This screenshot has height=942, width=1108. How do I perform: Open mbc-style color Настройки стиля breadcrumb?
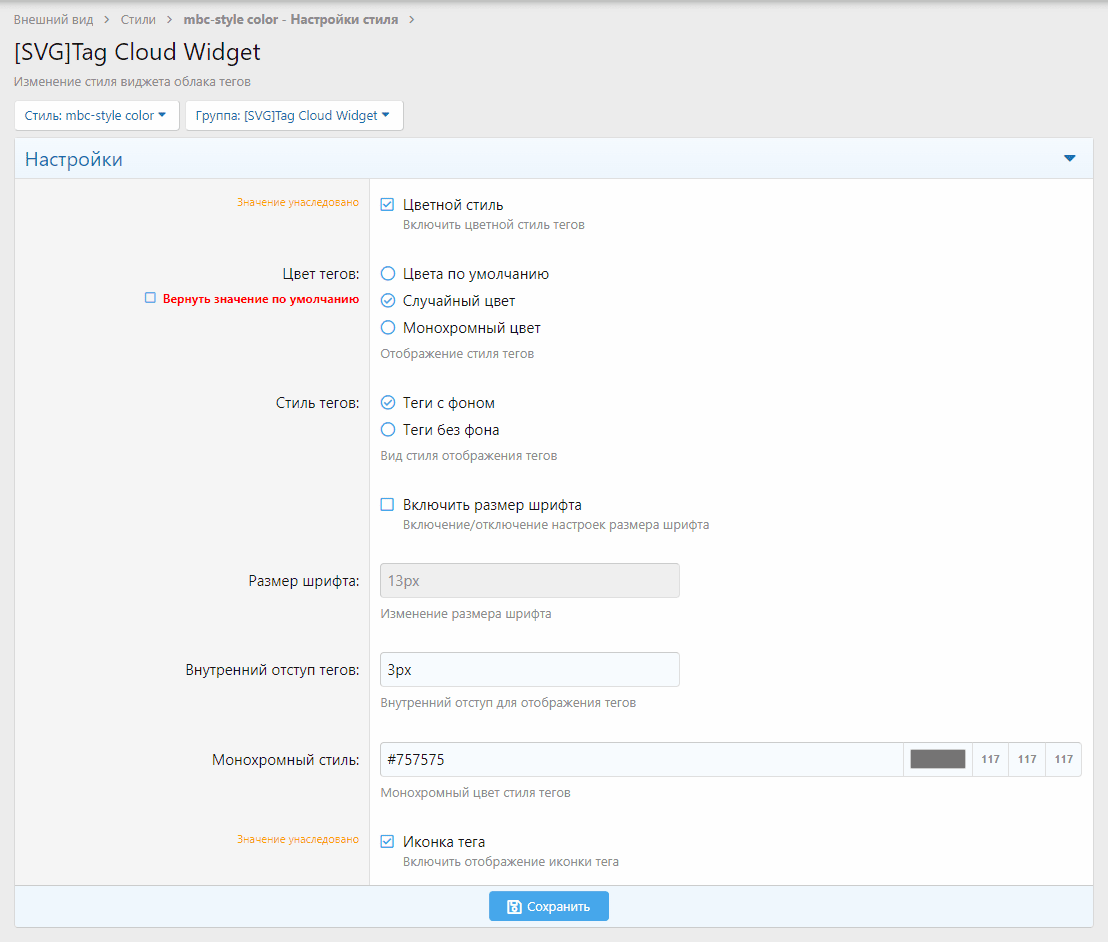(290, 20)
